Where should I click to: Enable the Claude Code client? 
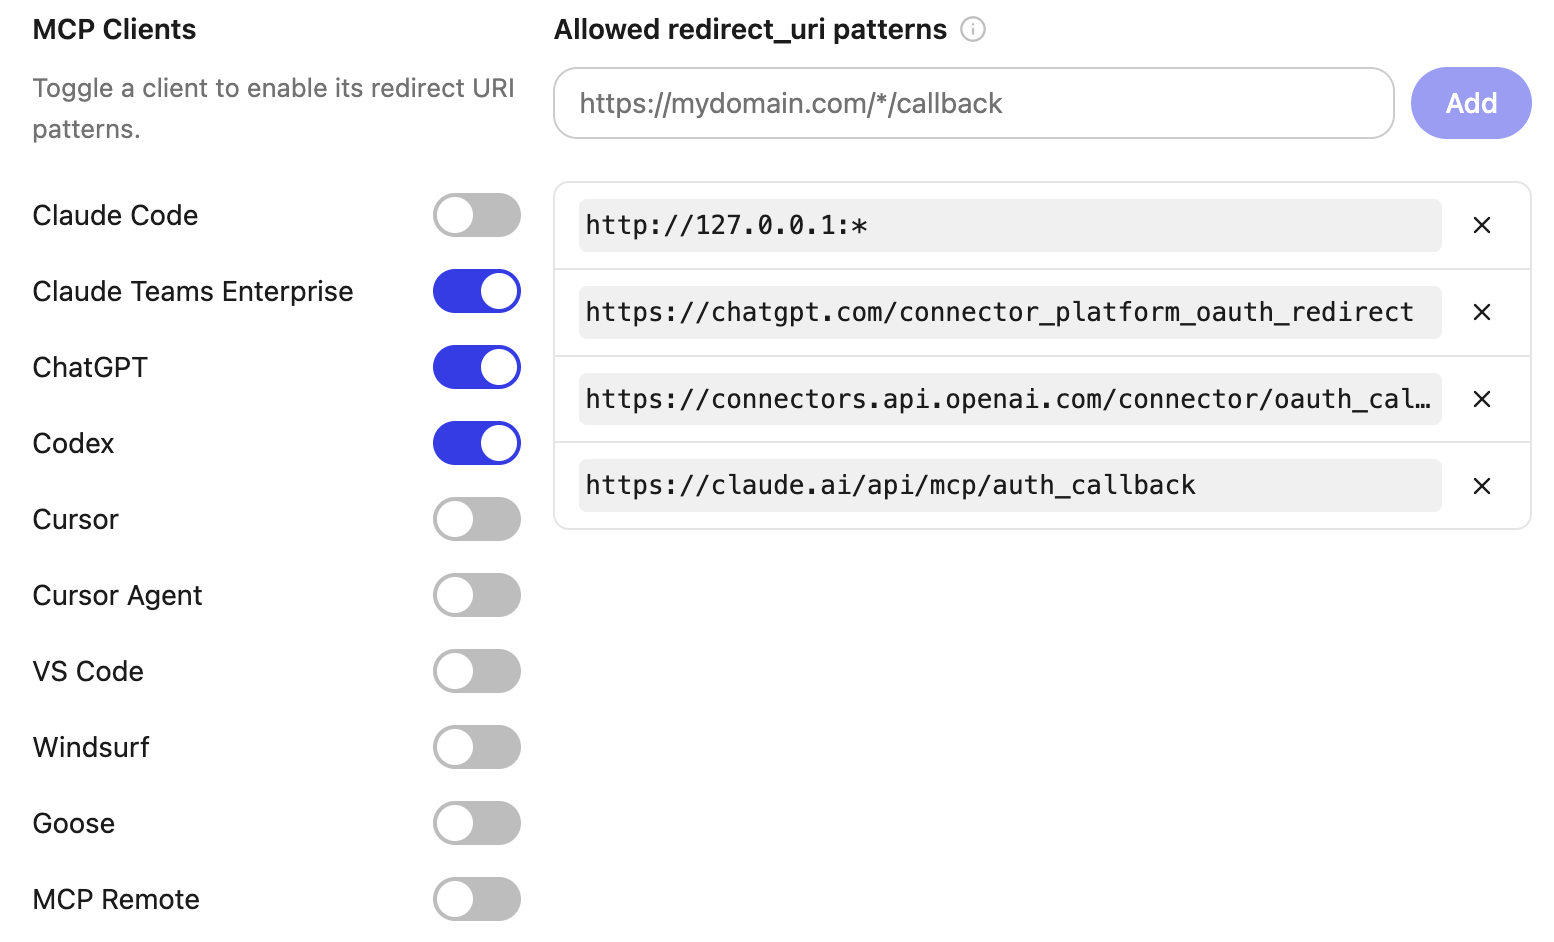click(x=477, y=215)
